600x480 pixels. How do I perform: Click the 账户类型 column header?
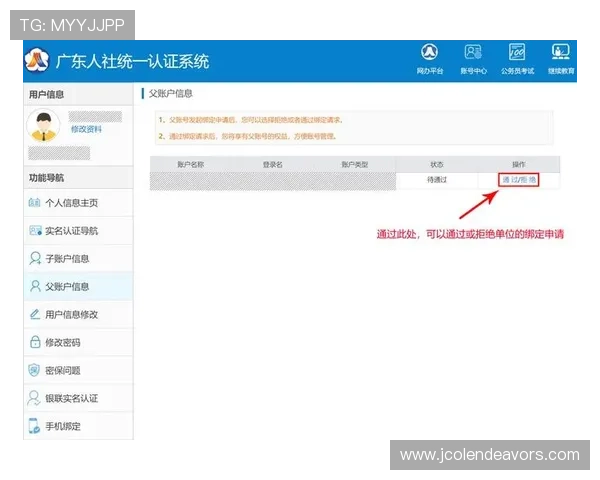355,165
